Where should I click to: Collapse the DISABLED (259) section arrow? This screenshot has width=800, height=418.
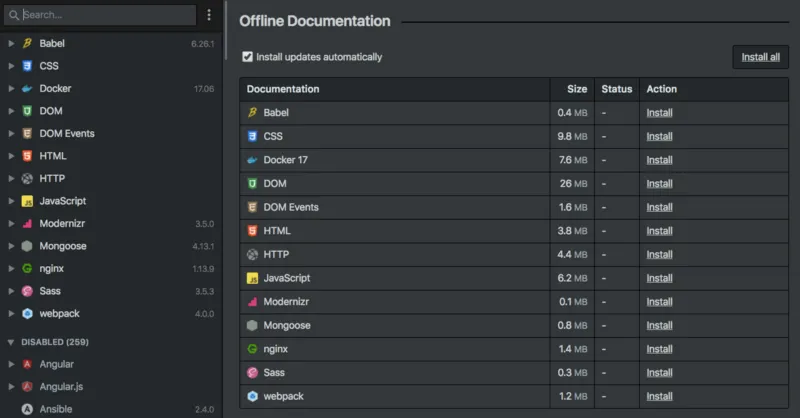tap(11, 342)
